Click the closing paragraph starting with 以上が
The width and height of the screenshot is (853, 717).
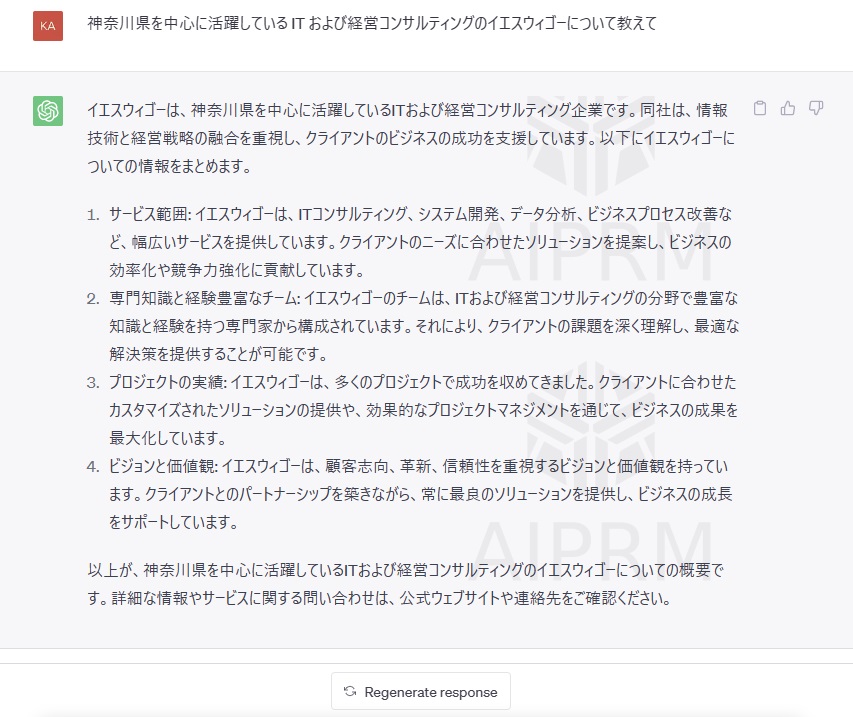click(x=406, y=584)
